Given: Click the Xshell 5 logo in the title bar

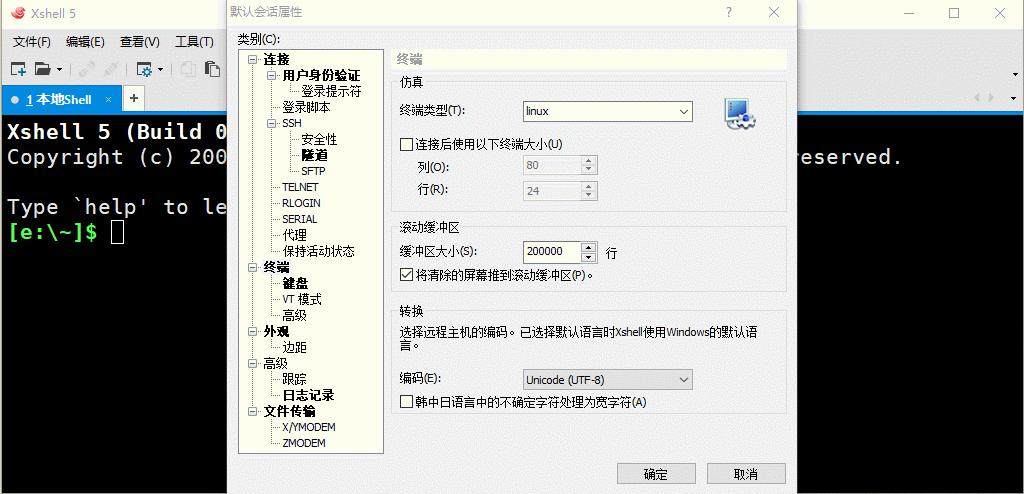Looking at the screenshot, I should pos(18,13).
